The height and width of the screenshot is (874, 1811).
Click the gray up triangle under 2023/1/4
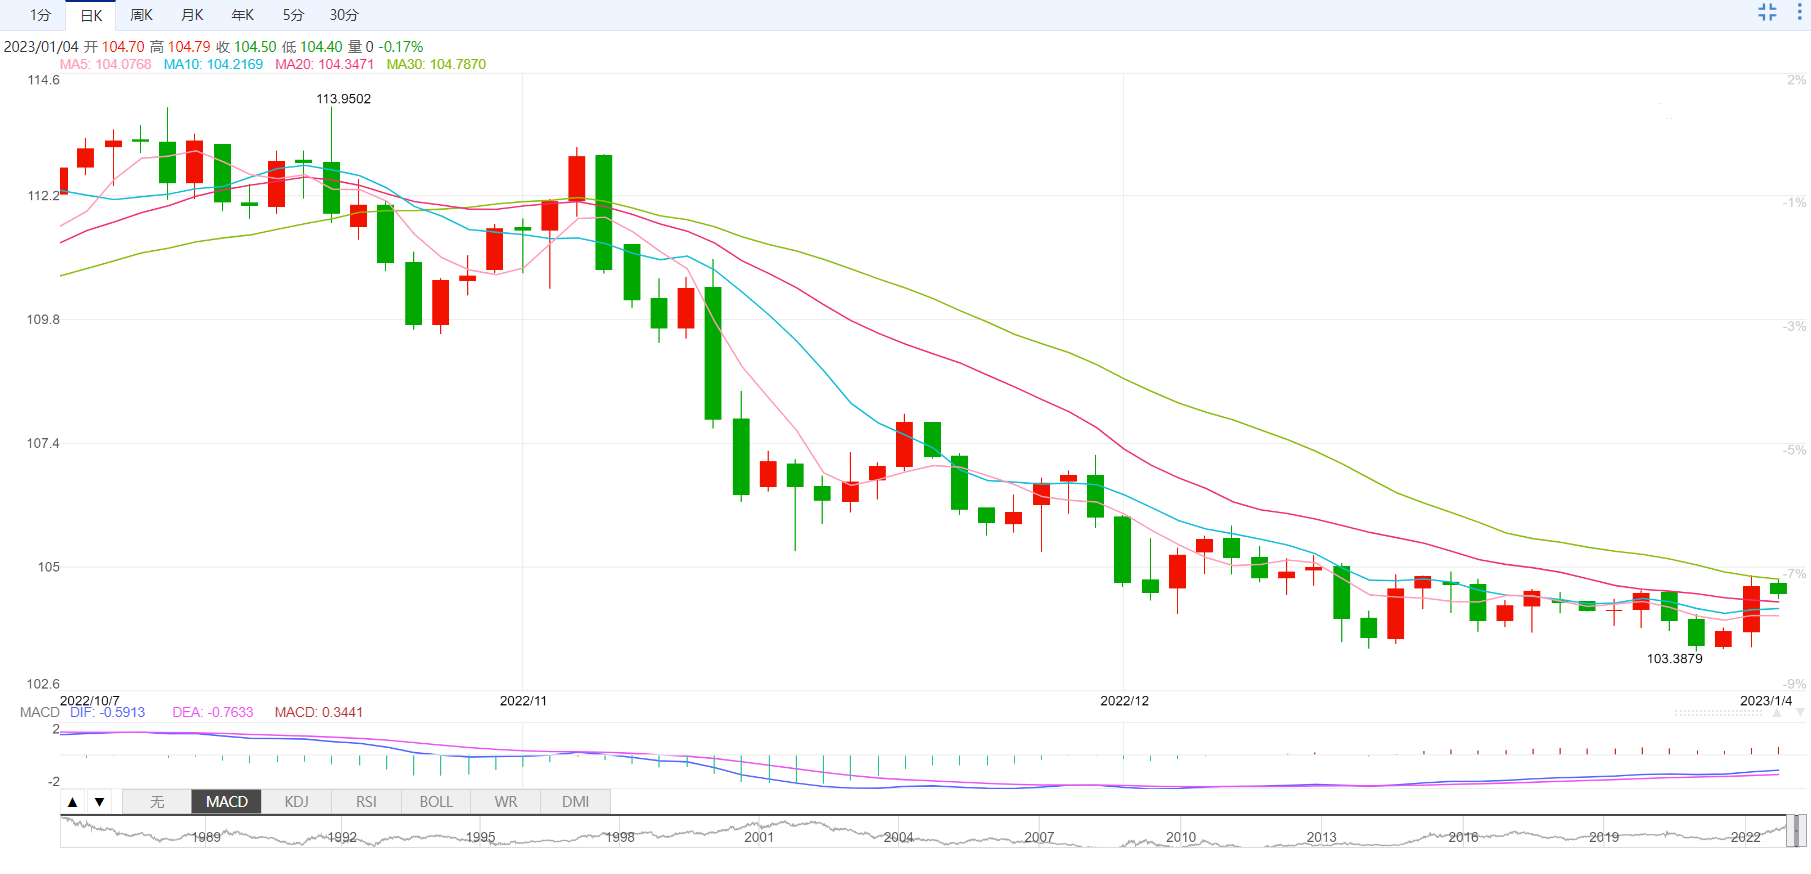coord(1777,713)
